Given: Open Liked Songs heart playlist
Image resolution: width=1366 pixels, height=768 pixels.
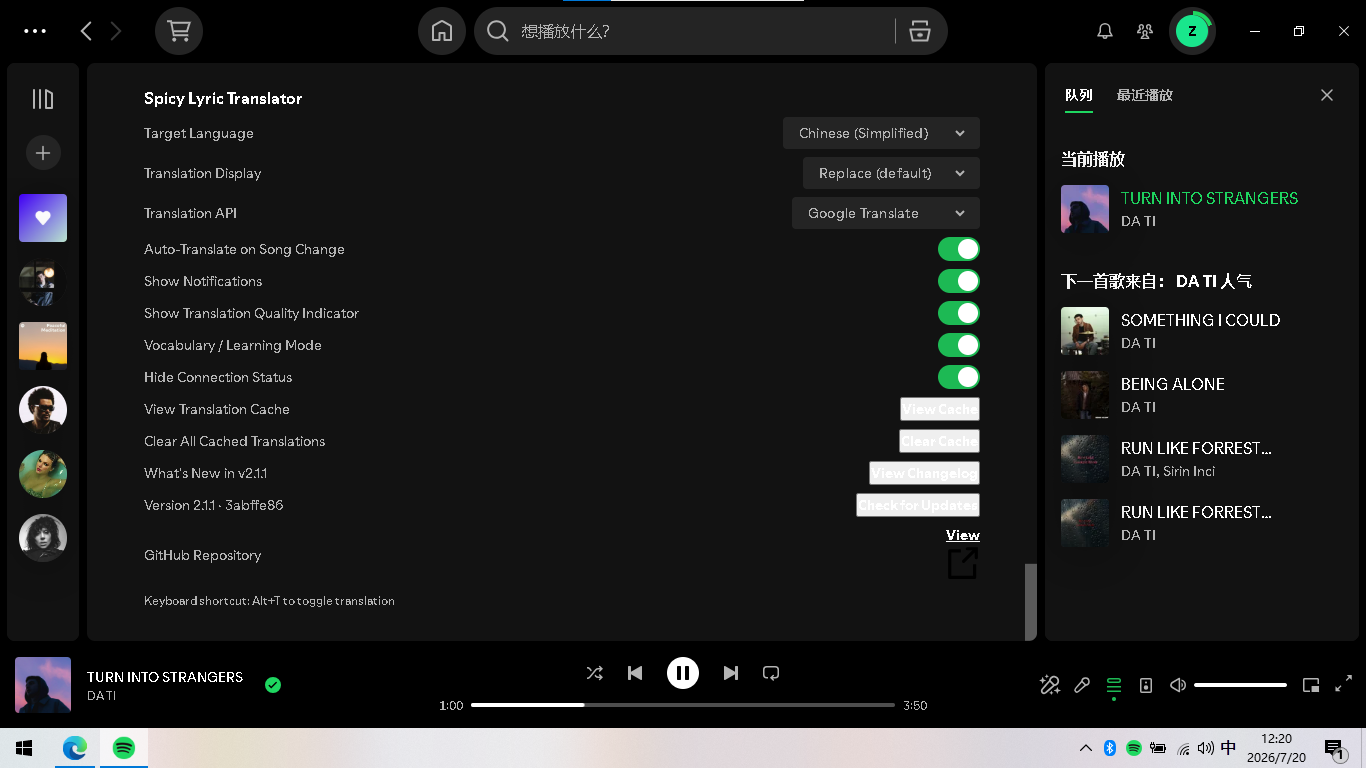Looking at the screenshot, I should coord(43,218).
